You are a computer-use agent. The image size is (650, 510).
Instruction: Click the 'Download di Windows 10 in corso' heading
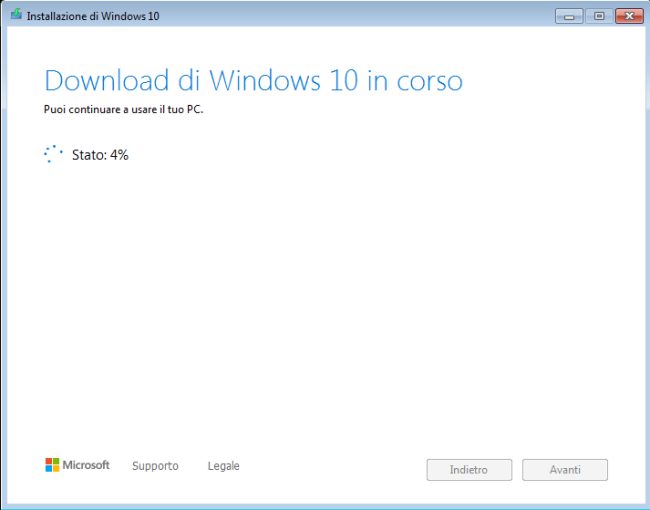point(253,80)
